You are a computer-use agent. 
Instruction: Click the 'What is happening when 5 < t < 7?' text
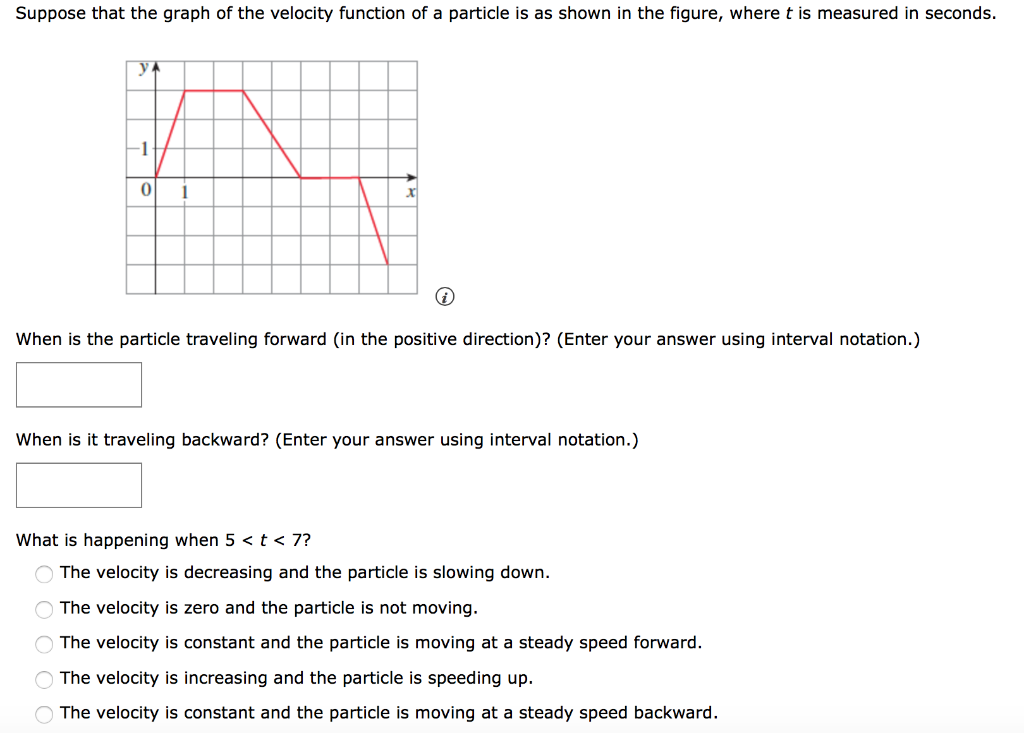coord(165,540)
